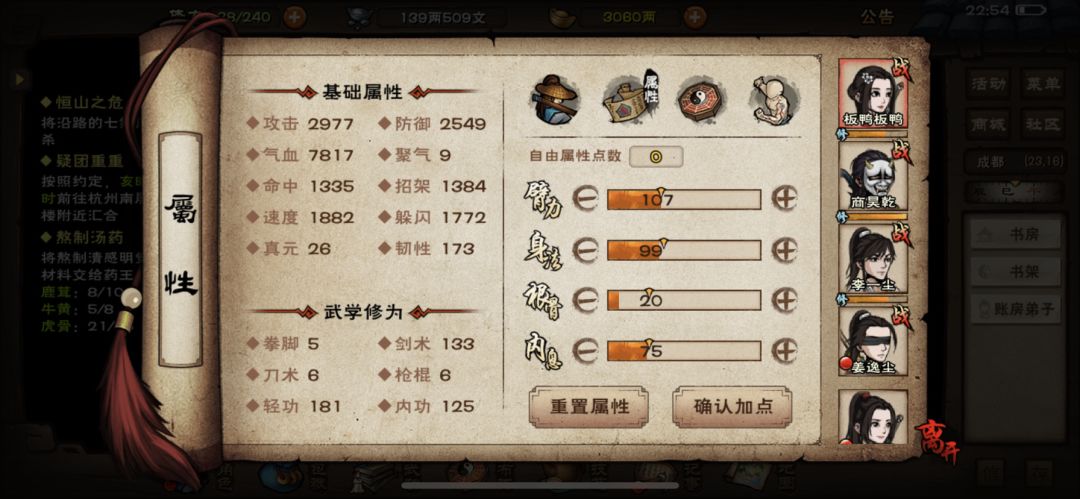Screen dimensions: 1080x499
Task: Decrease 臂力 with the minus button
Action: click(585, 199)
